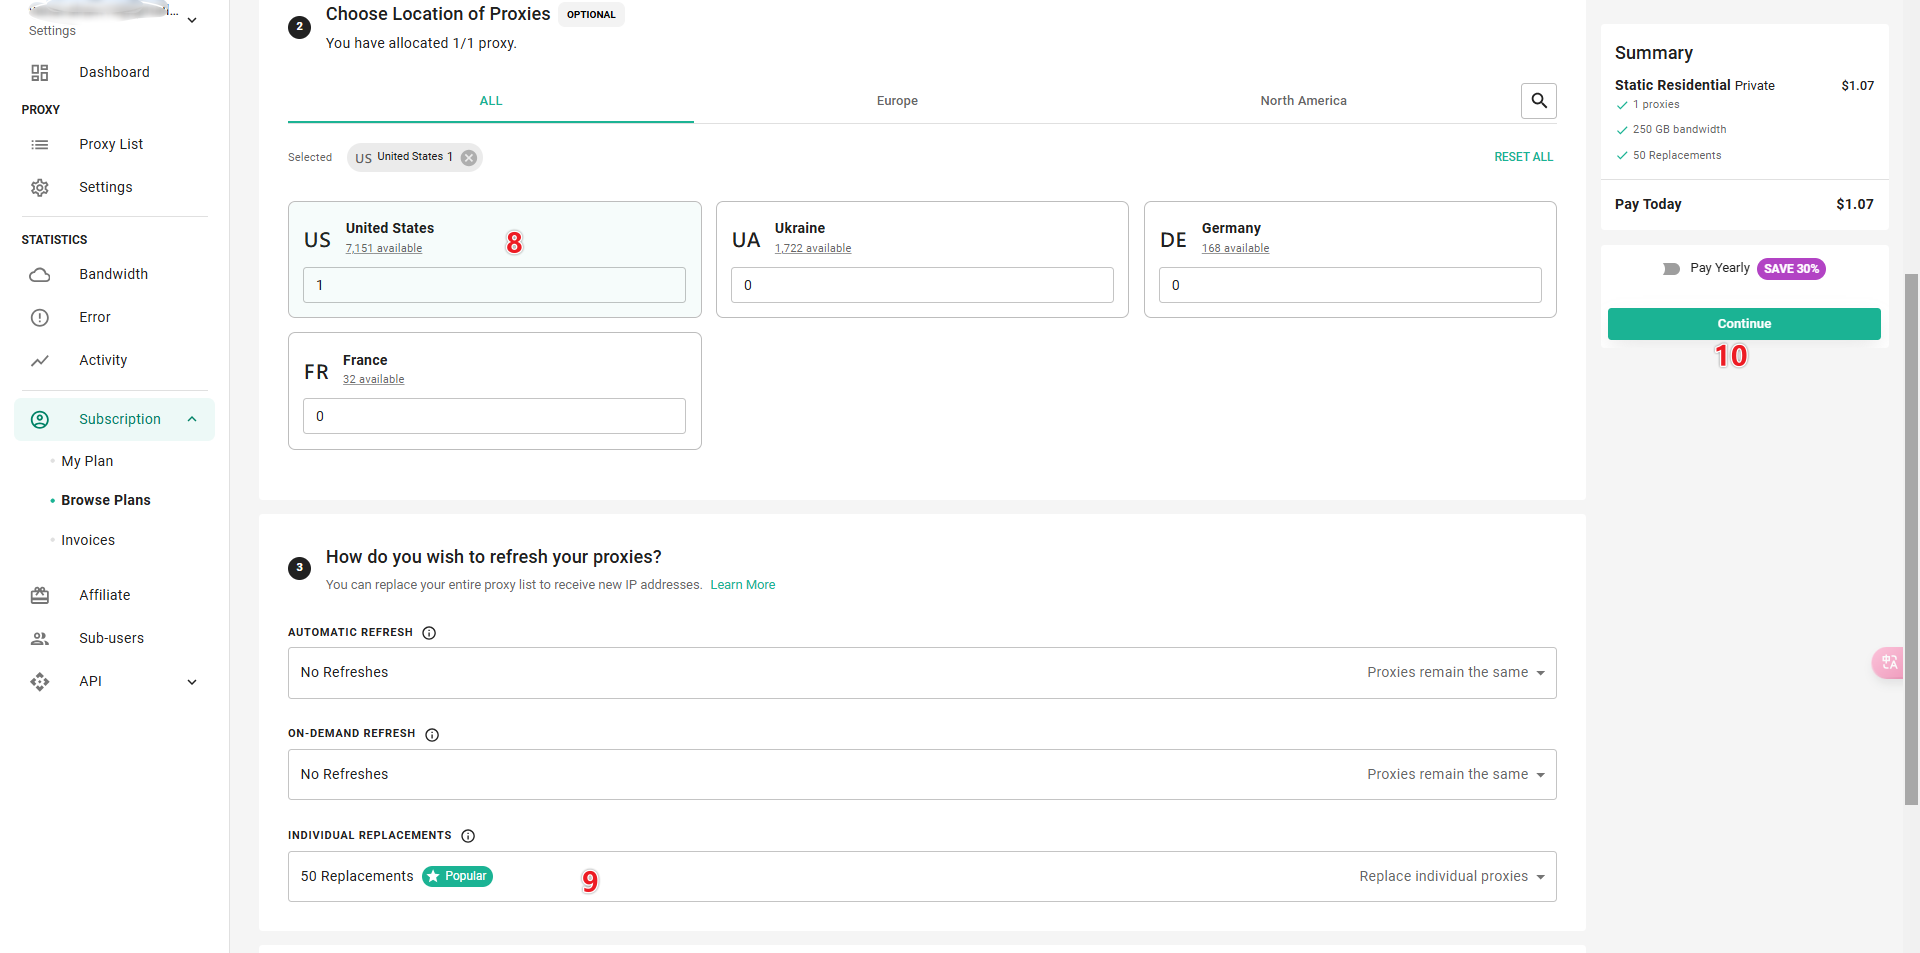Click the Sub-users people icon

click(x=40, y=639)
